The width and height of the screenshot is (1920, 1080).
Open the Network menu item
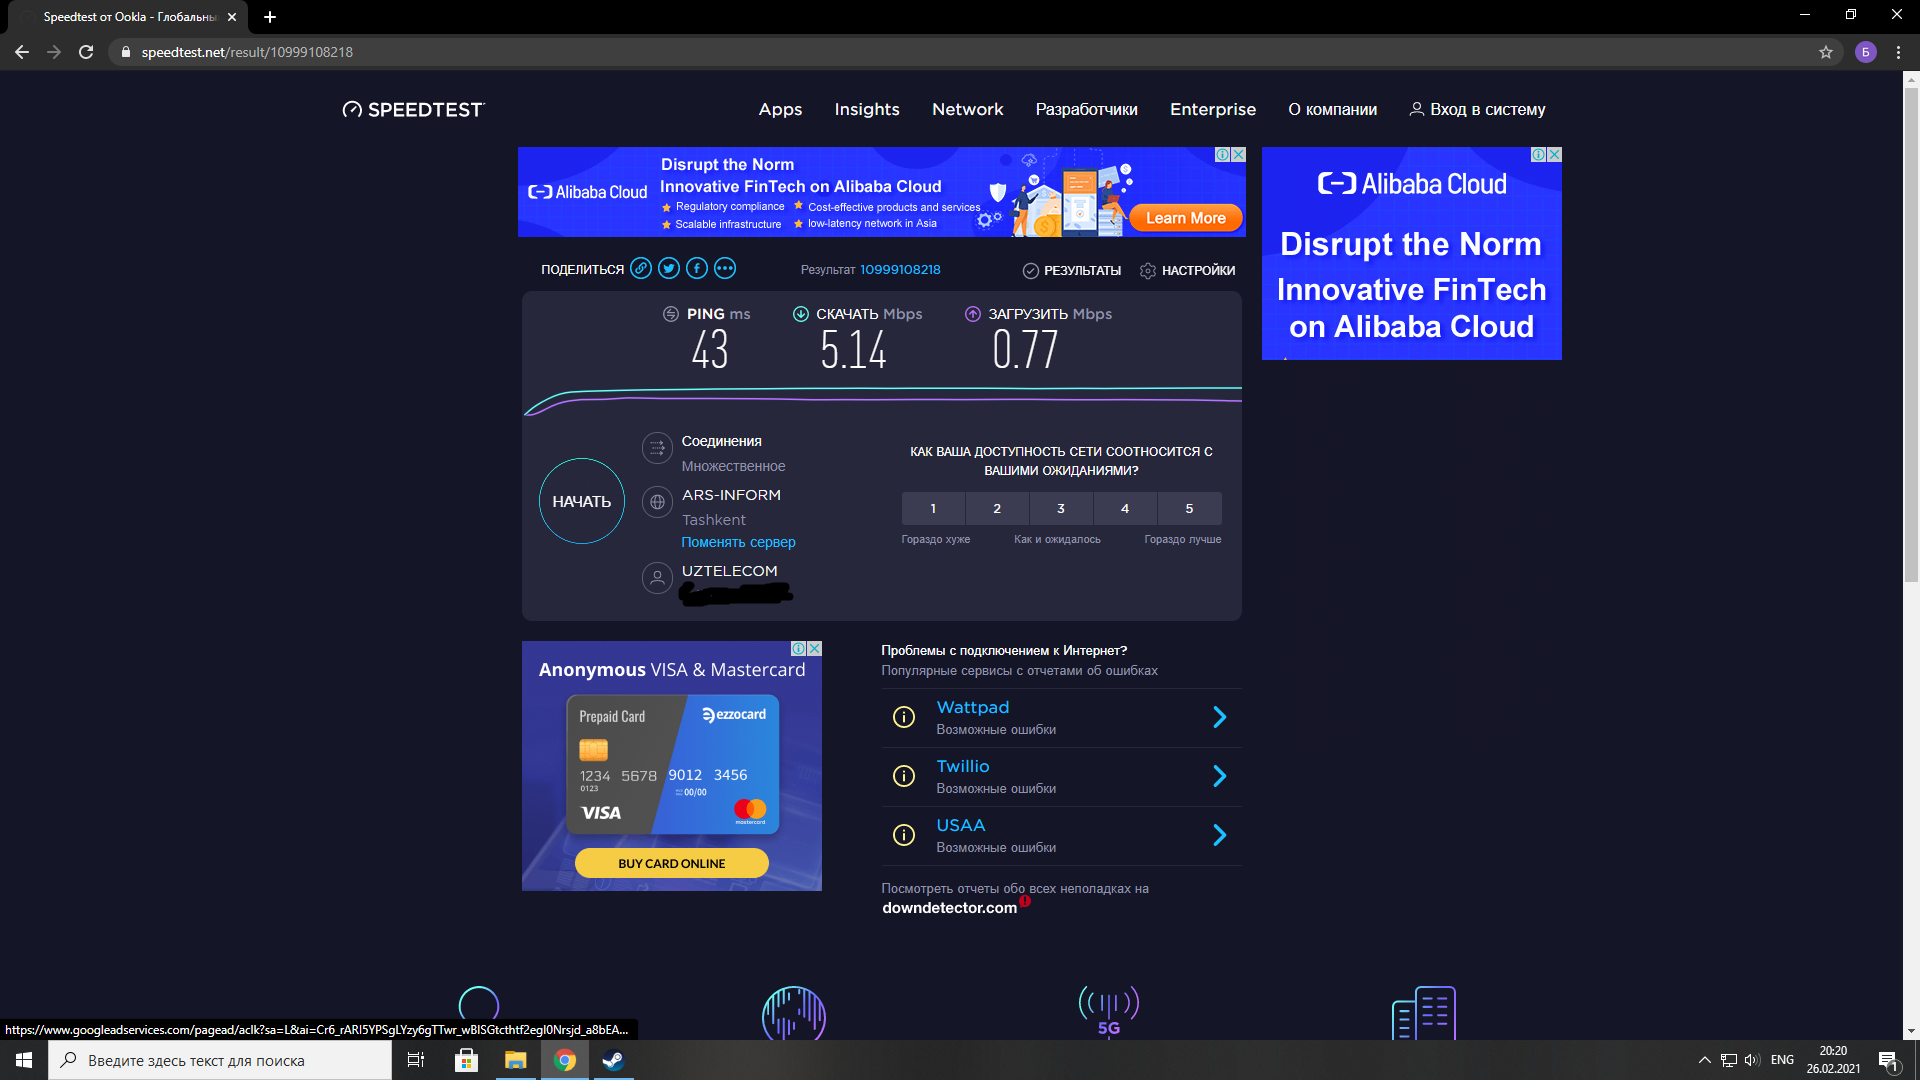(965, 108)
